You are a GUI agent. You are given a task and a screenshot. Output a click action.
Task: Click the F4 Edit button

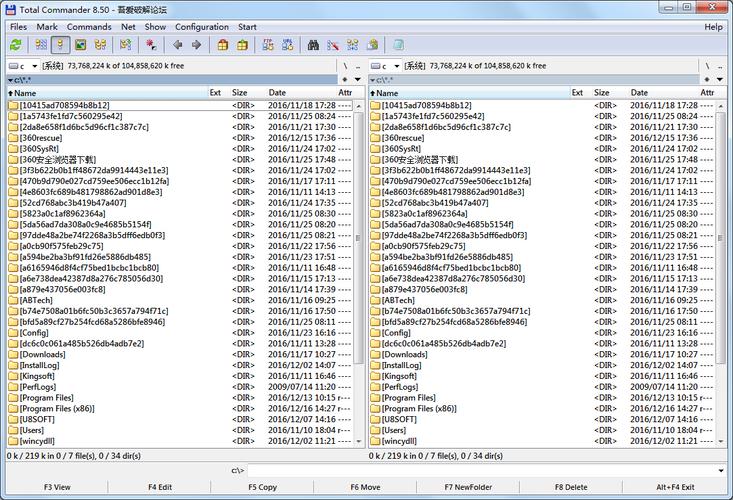click(x=160, y=487)
